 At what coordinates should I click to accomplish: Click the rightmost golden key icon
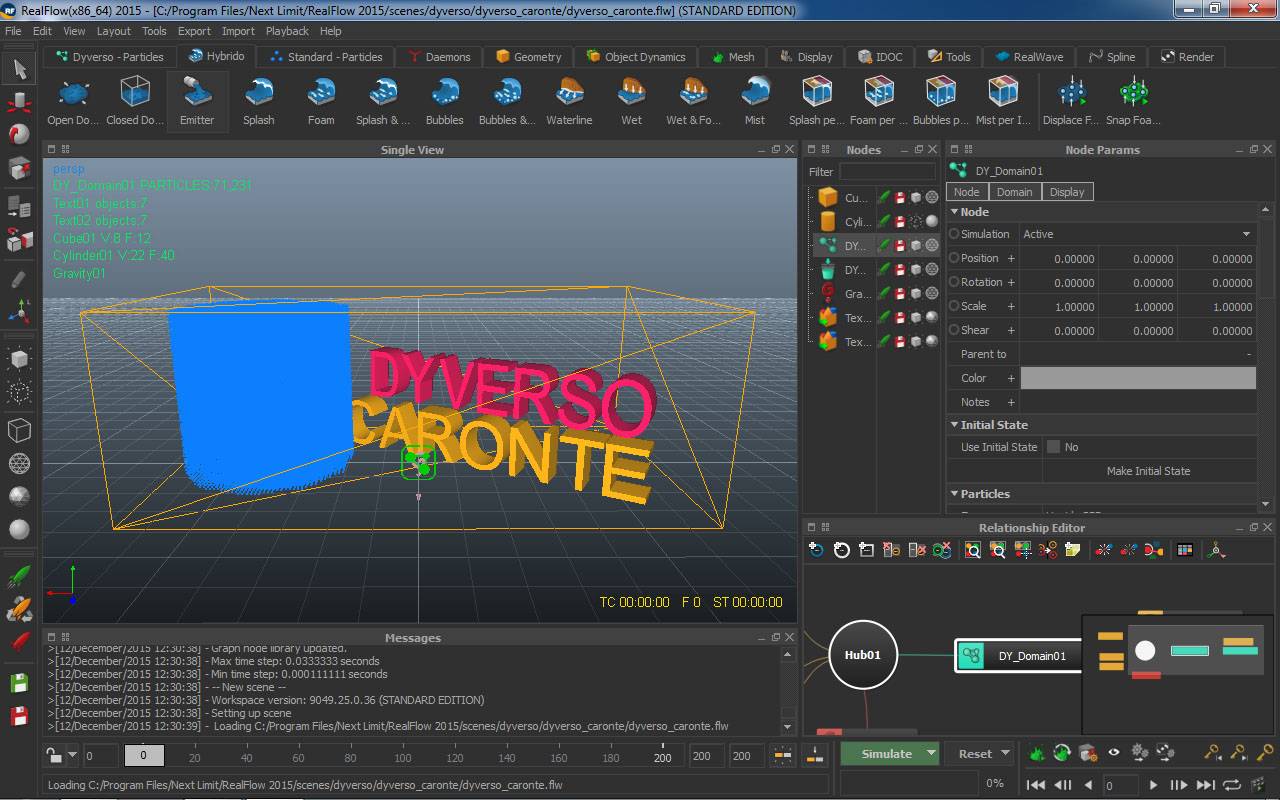click(1266, 753)
